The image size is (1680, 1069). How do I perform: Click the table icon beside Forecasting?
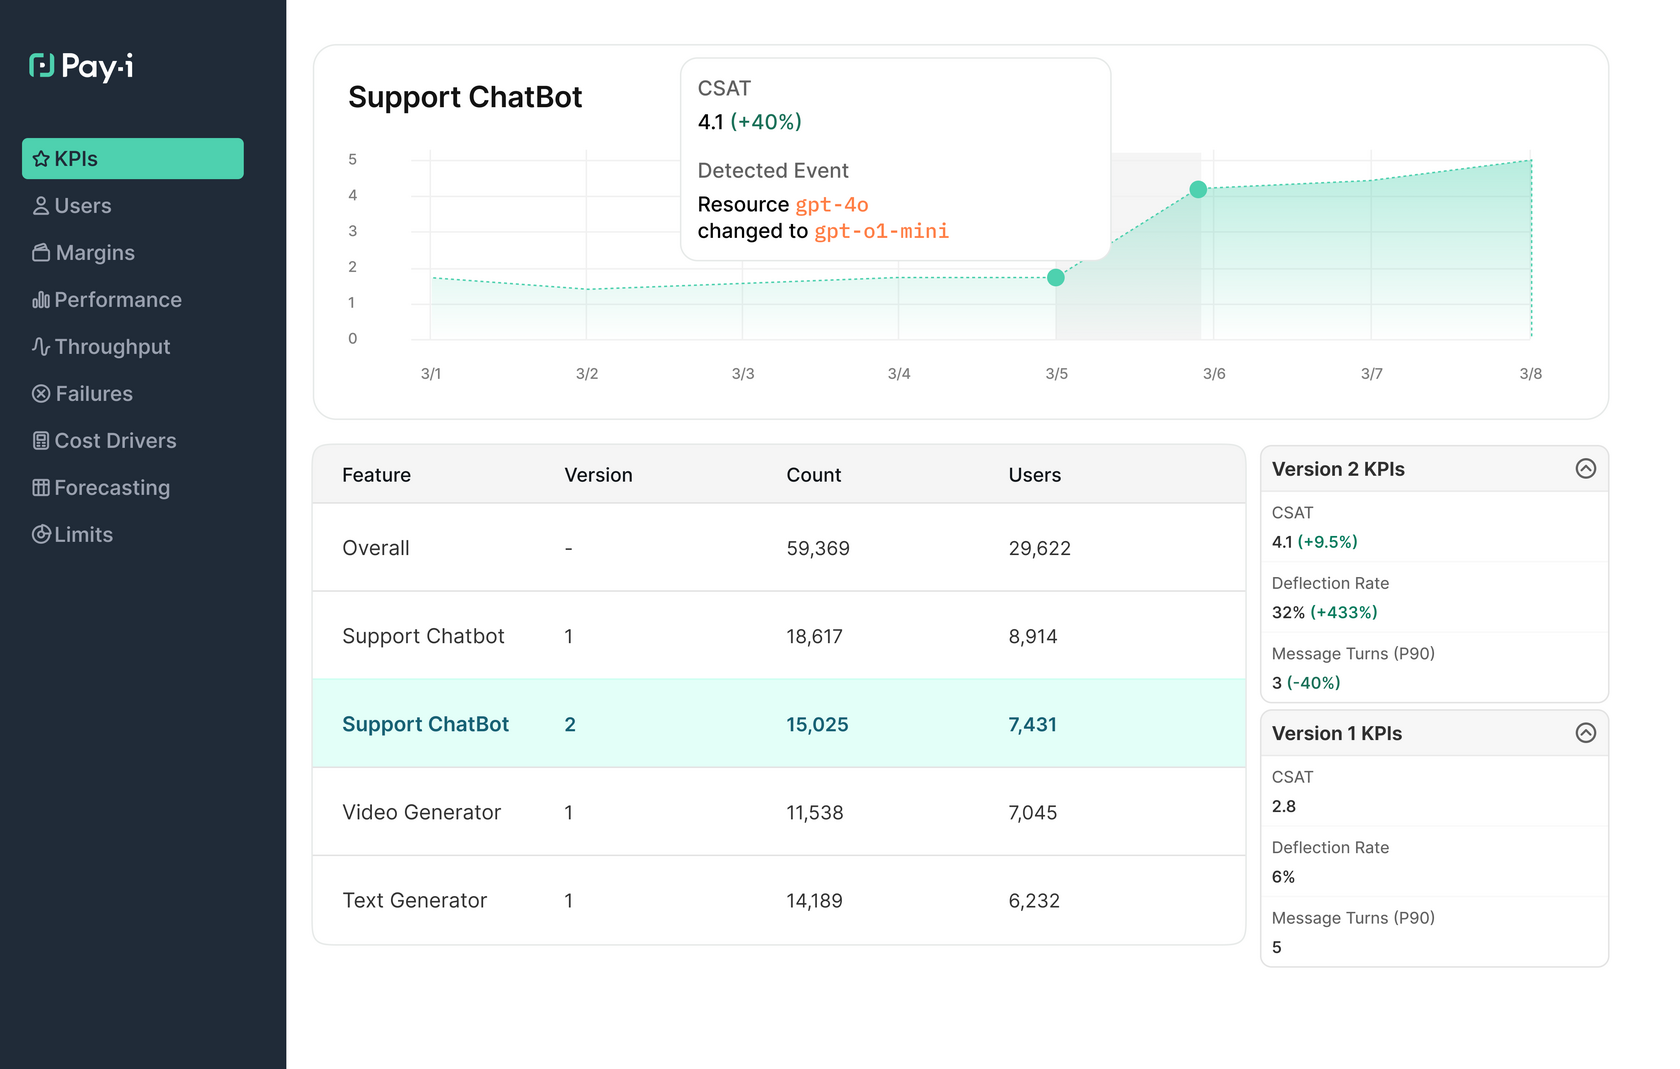(41, 488)
